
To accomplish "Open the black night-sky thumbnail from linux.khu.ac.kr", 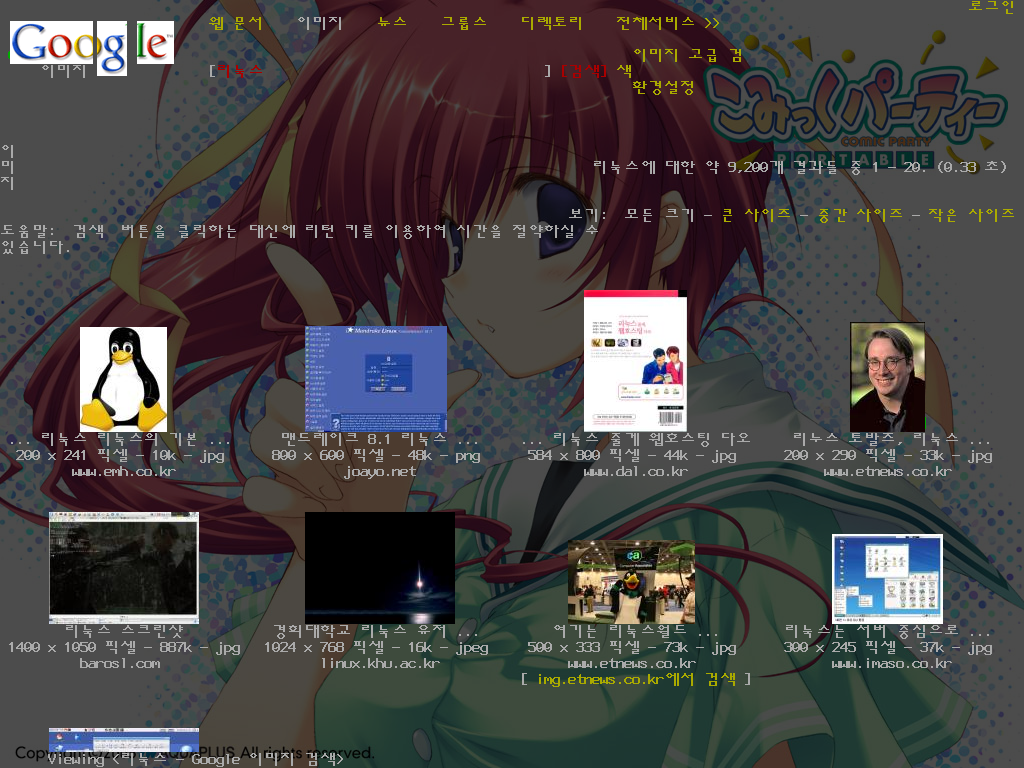I will pos(380,568).
